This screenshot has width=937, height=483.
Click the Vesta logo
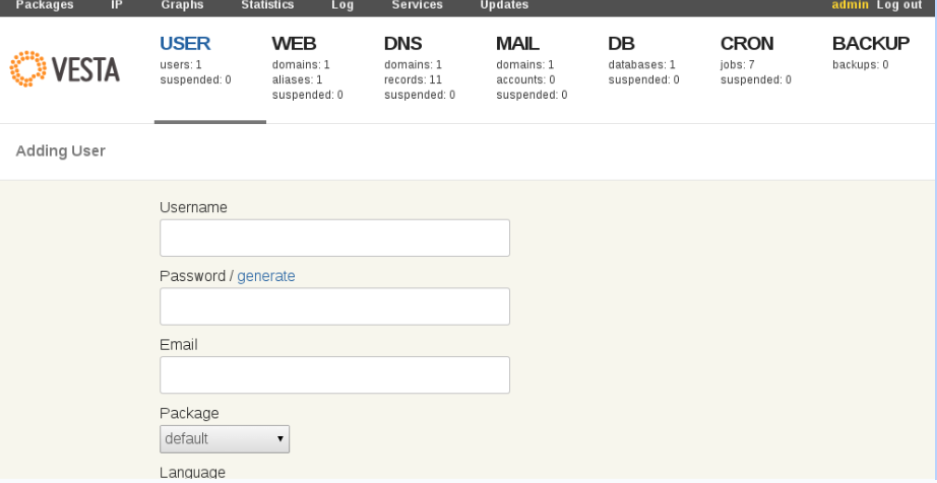pos(65,72)
